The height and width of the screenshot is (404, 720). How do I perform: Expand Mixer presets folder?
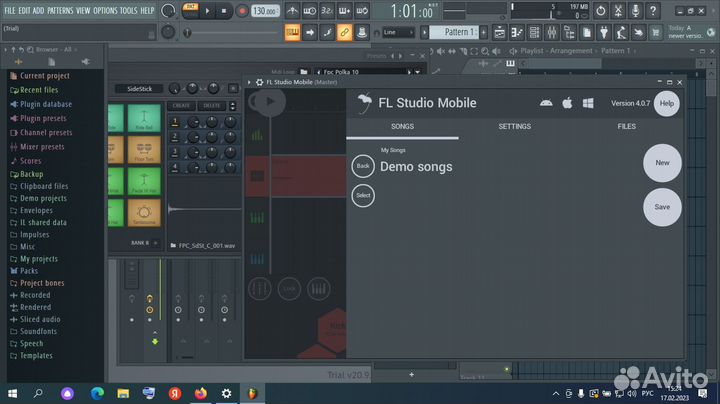tap(42, 147)
